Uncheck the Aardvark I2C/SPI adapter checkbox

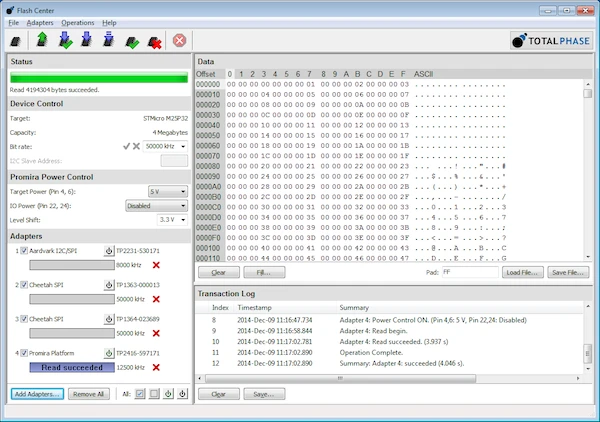(24, 251)
